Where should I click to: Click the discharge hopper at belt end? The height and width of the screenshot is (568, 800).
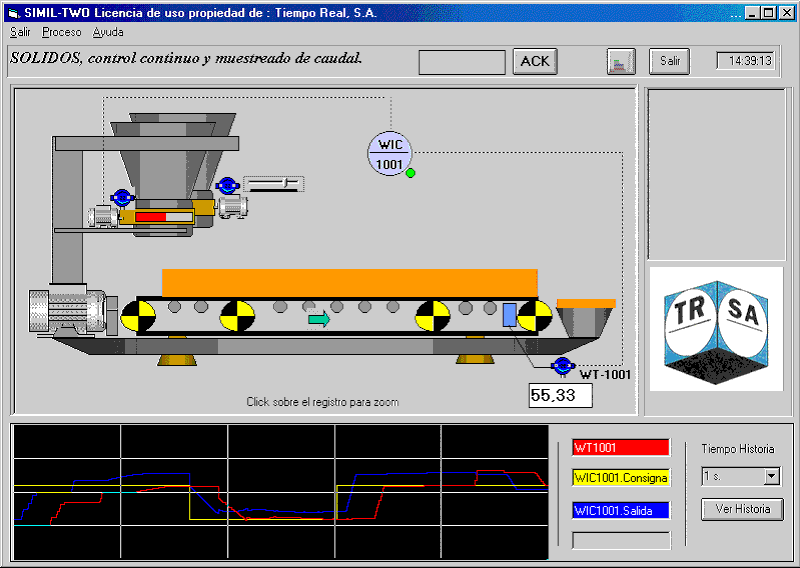pos(584,318)
